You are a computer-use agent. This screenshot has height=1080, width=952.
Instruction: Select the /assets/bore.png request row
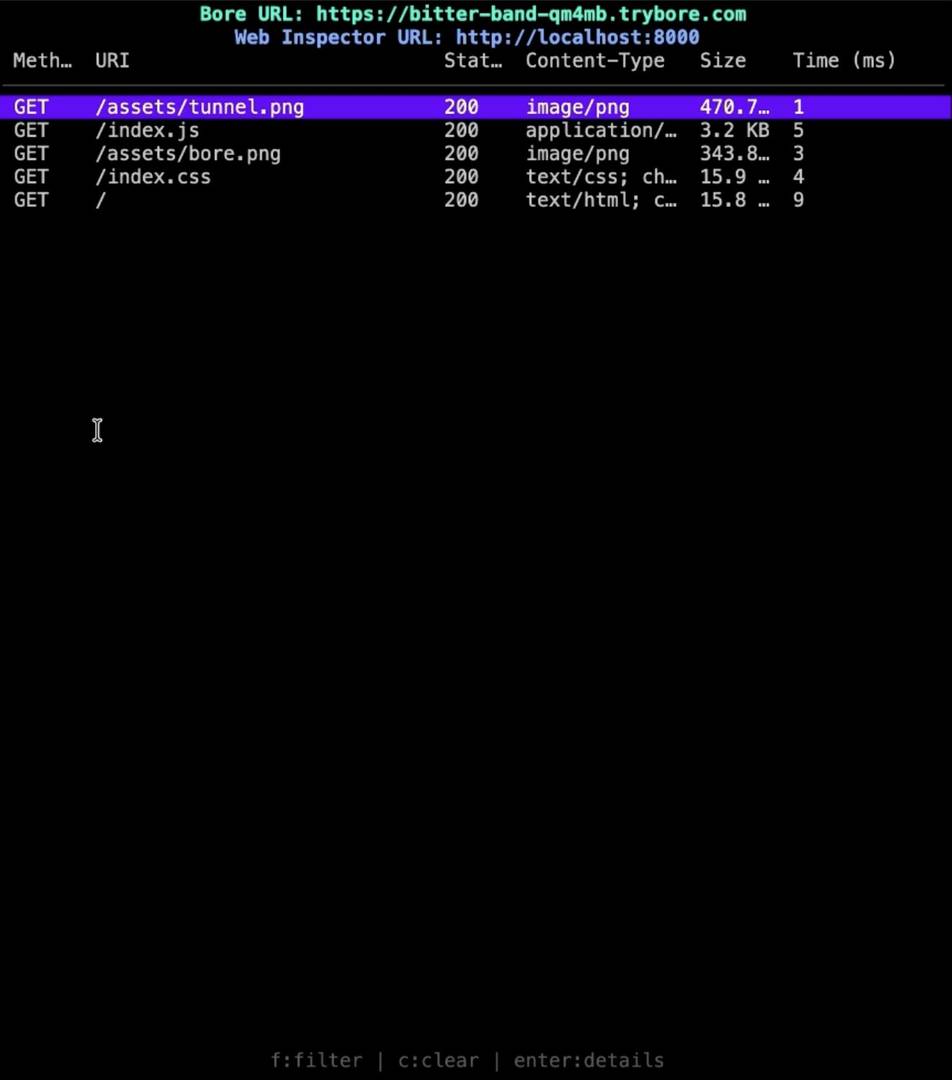[476, 154]
